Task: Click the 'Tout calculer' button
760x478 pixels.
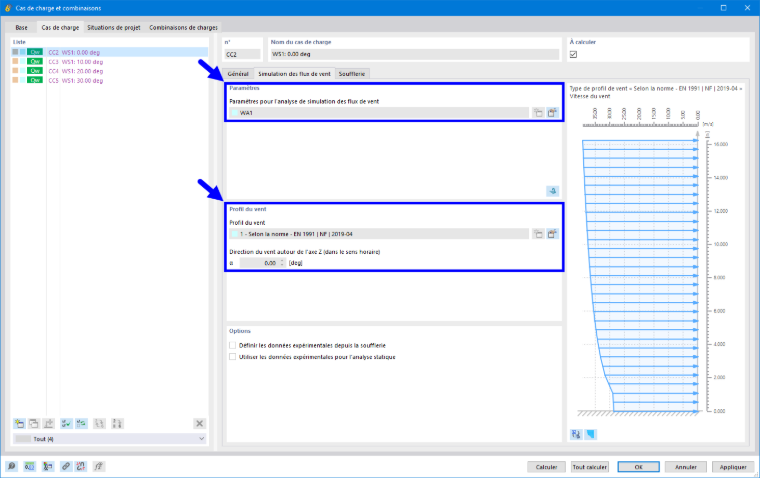Action: [x=590, y=467]
